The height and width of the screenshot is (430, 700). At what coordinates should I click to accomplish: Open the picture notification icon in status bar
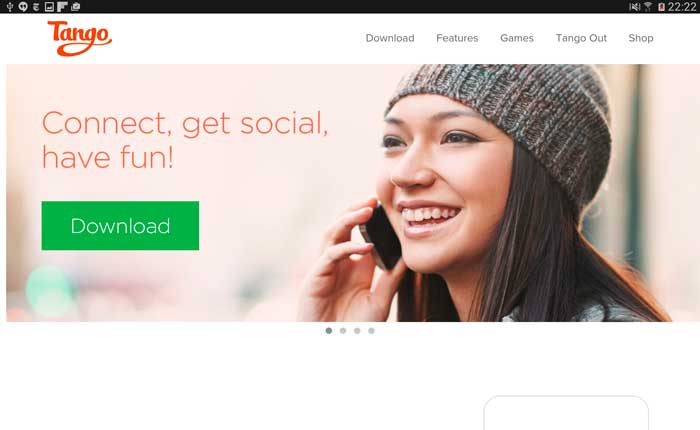[49, 7]
